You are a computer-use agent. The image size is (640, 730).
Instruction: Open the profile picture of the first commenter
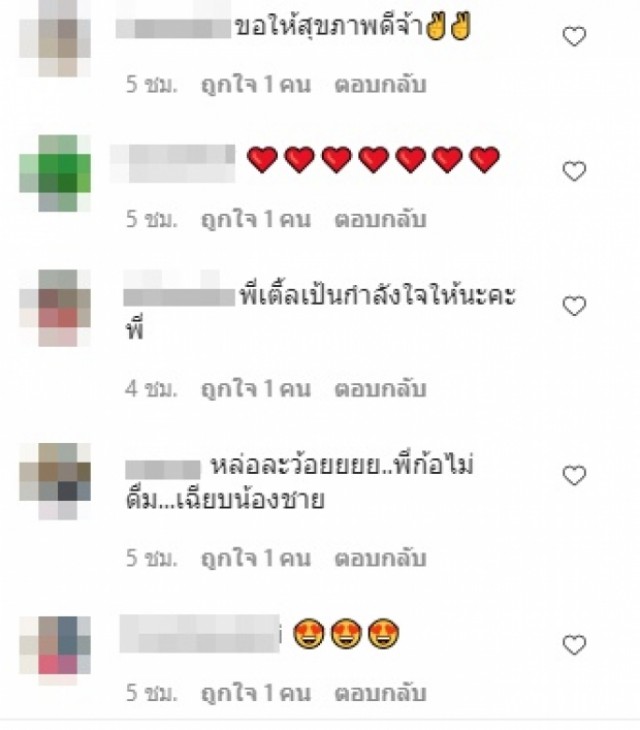(55, 38)
